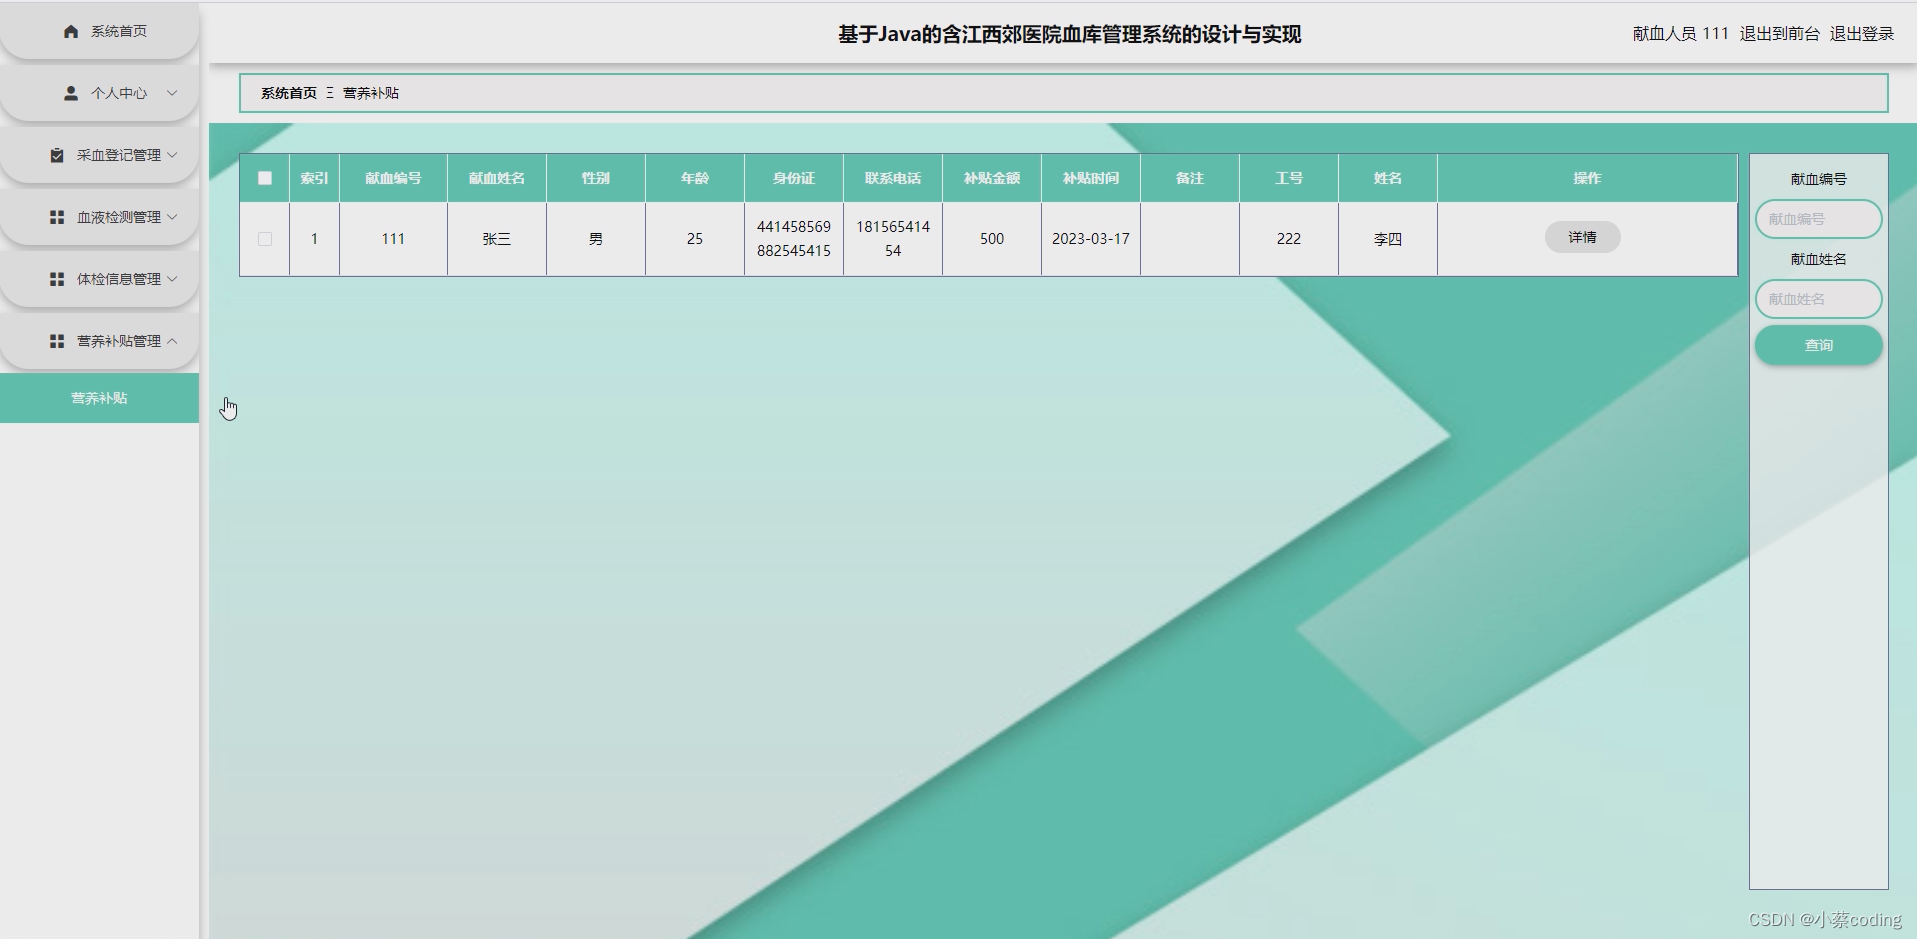Viewport: 1917px width, 939px height.
Task: Click the phone cell 18156541454
Action: click(893, 239)
